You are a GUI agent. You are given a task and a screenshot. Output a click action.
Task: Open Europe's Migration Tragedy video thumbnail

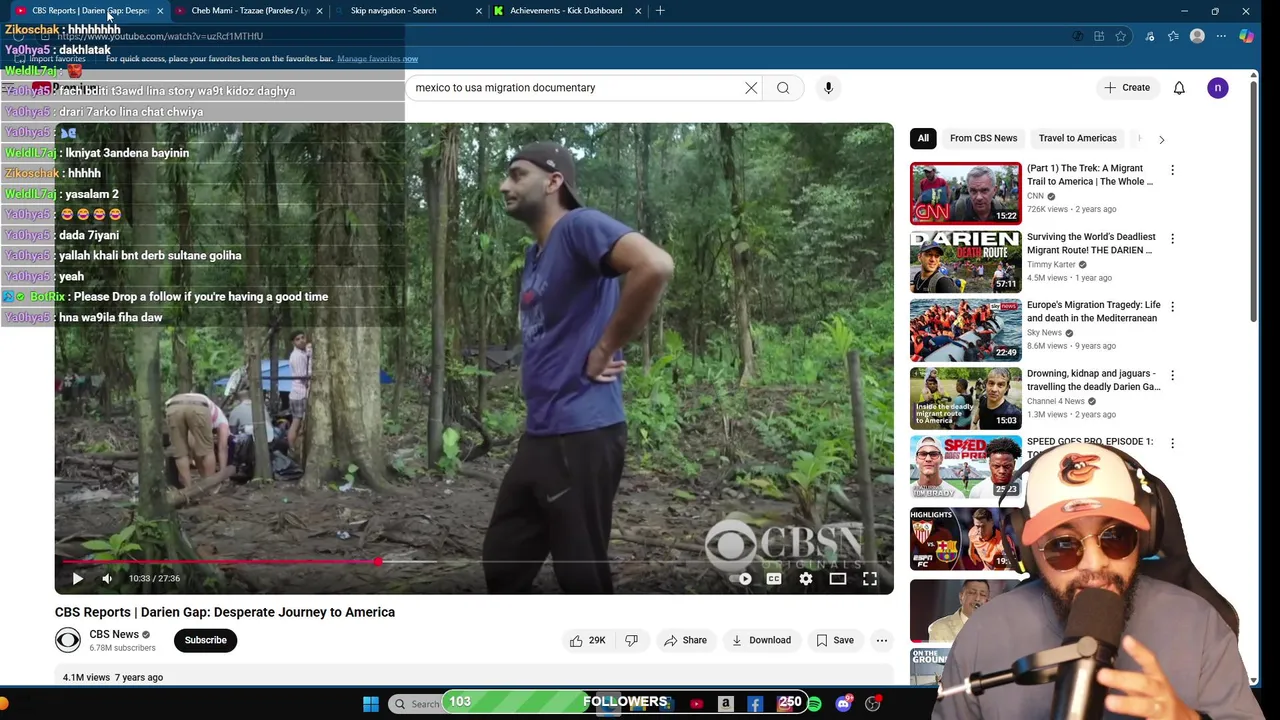click(x=965, y=330)
